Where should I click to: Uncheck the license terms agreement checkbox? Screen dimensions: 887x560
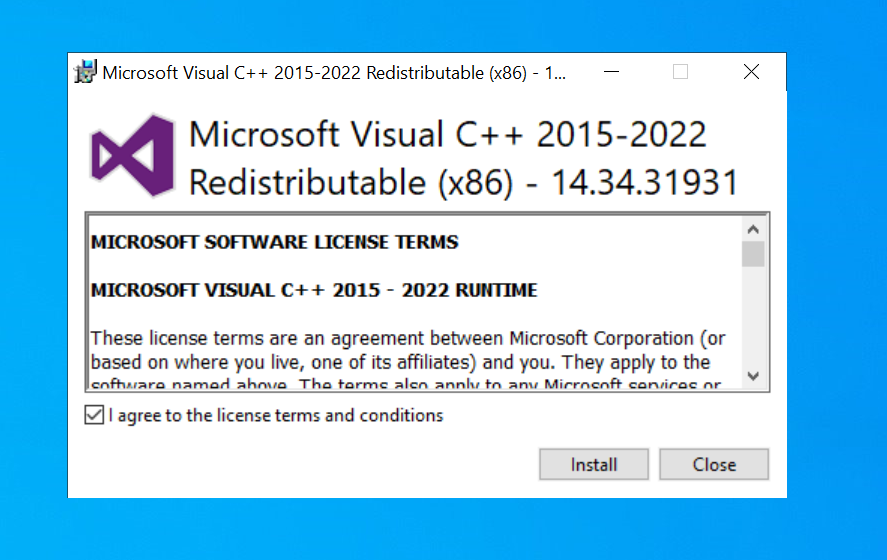[x=94, y=415]
